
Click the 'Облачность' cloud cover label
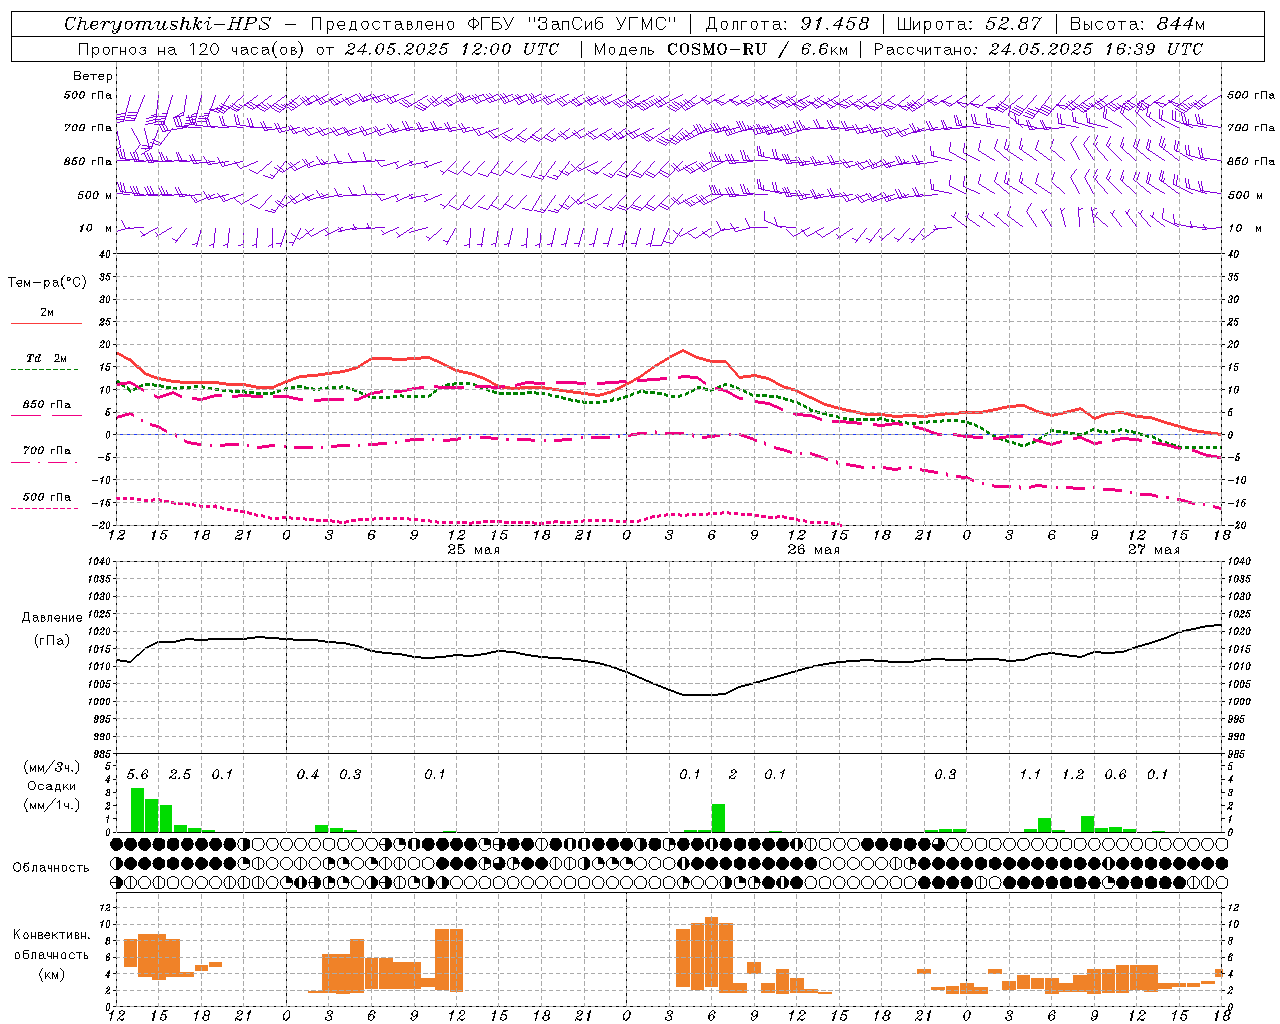51,868
